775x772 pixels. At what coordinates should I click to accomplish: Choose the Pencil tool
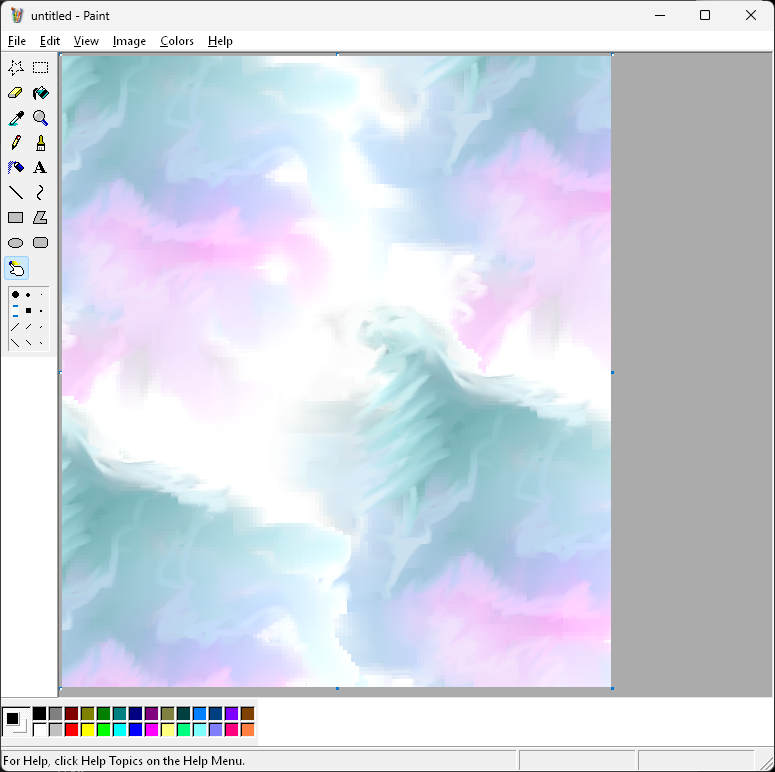tap(16, 143)
